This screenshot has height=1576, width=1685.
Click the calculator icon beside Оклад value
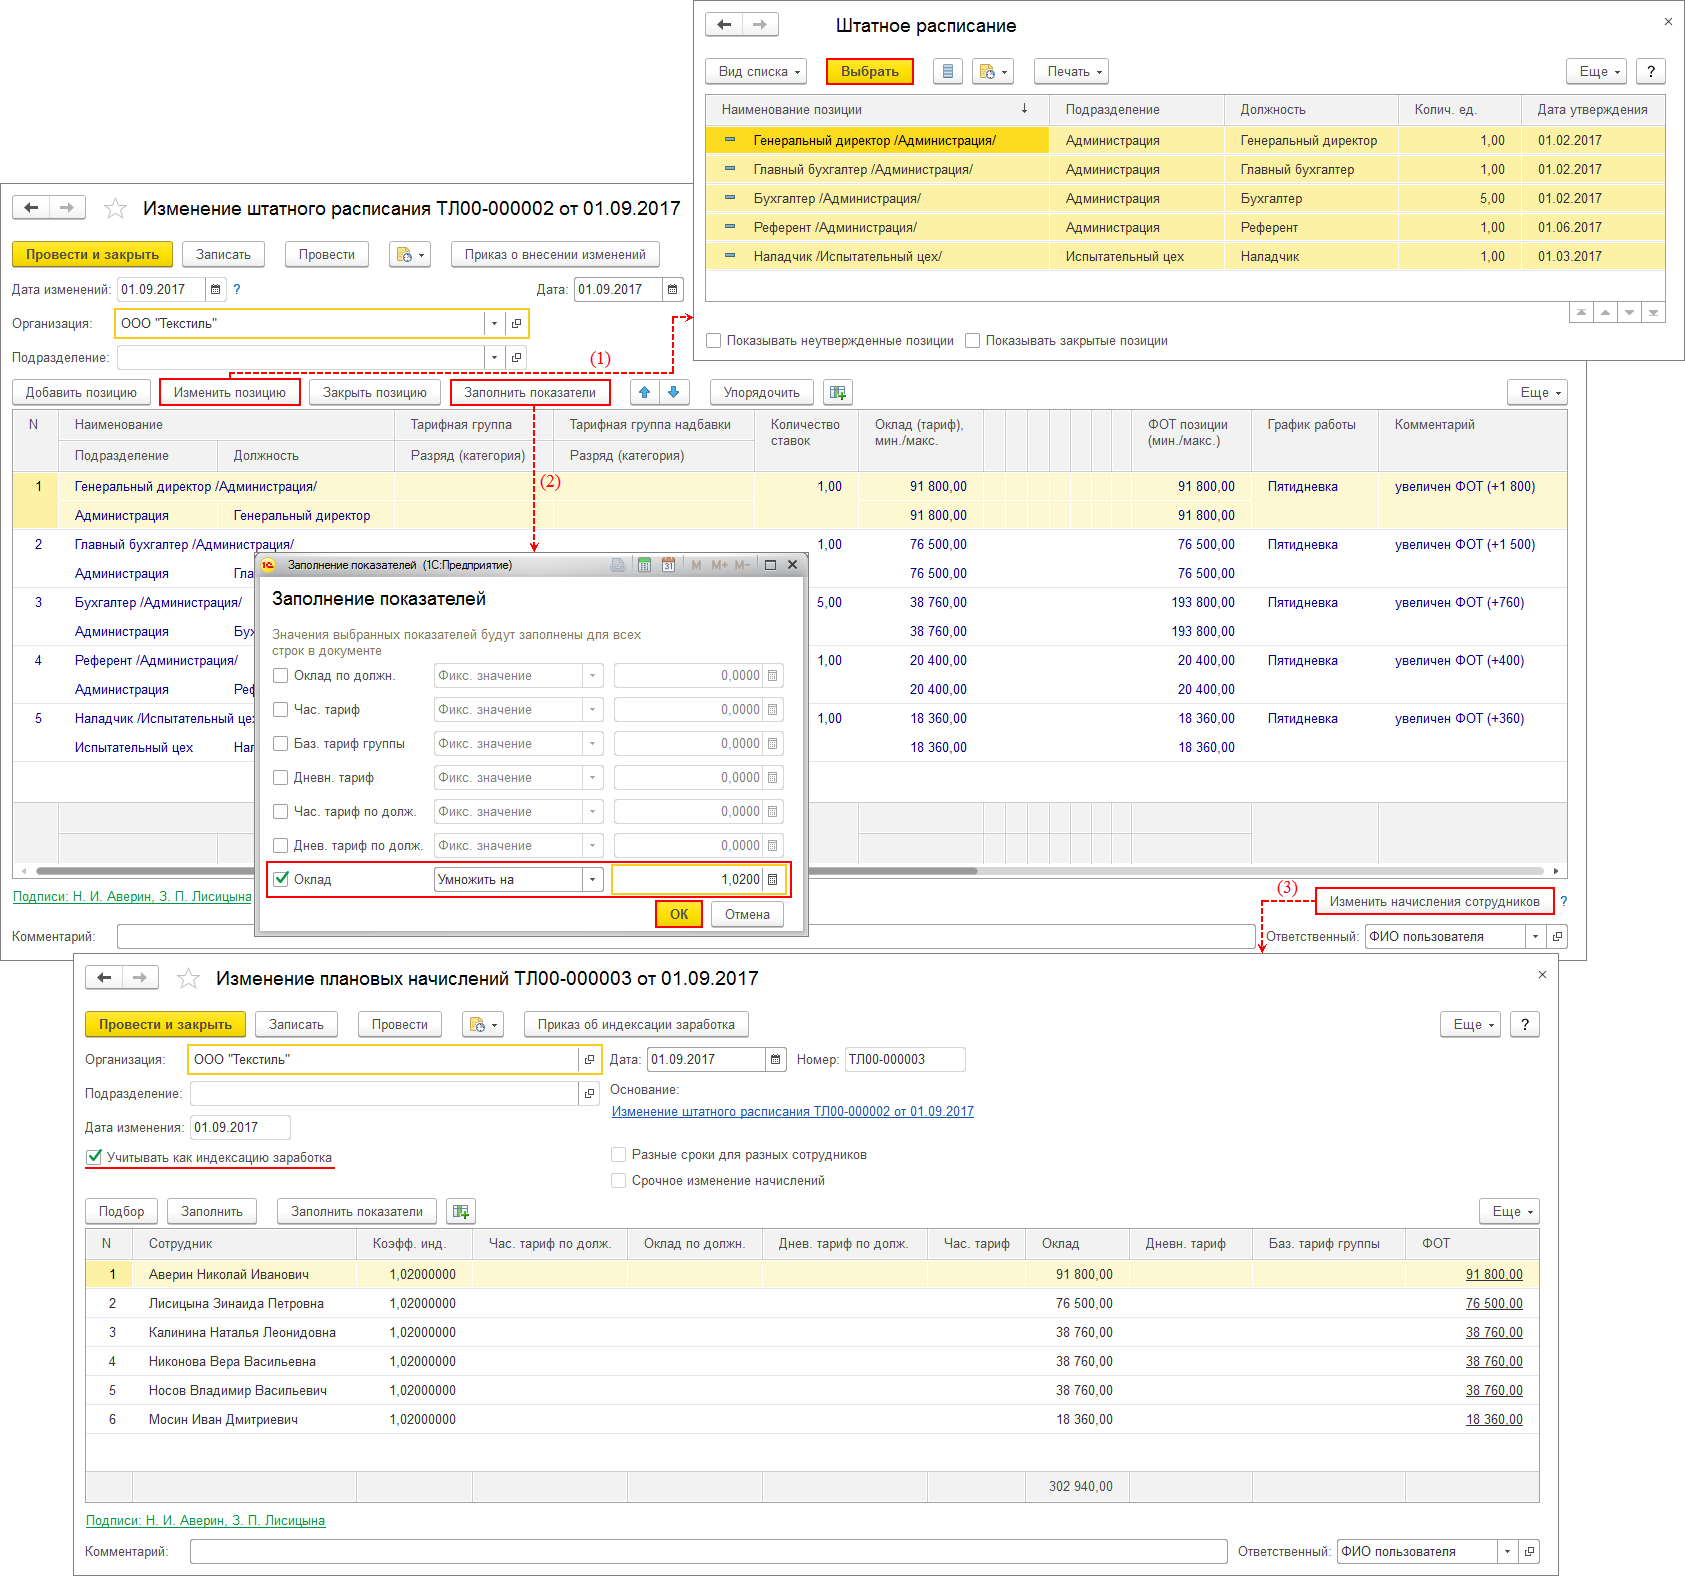(772, 880)
